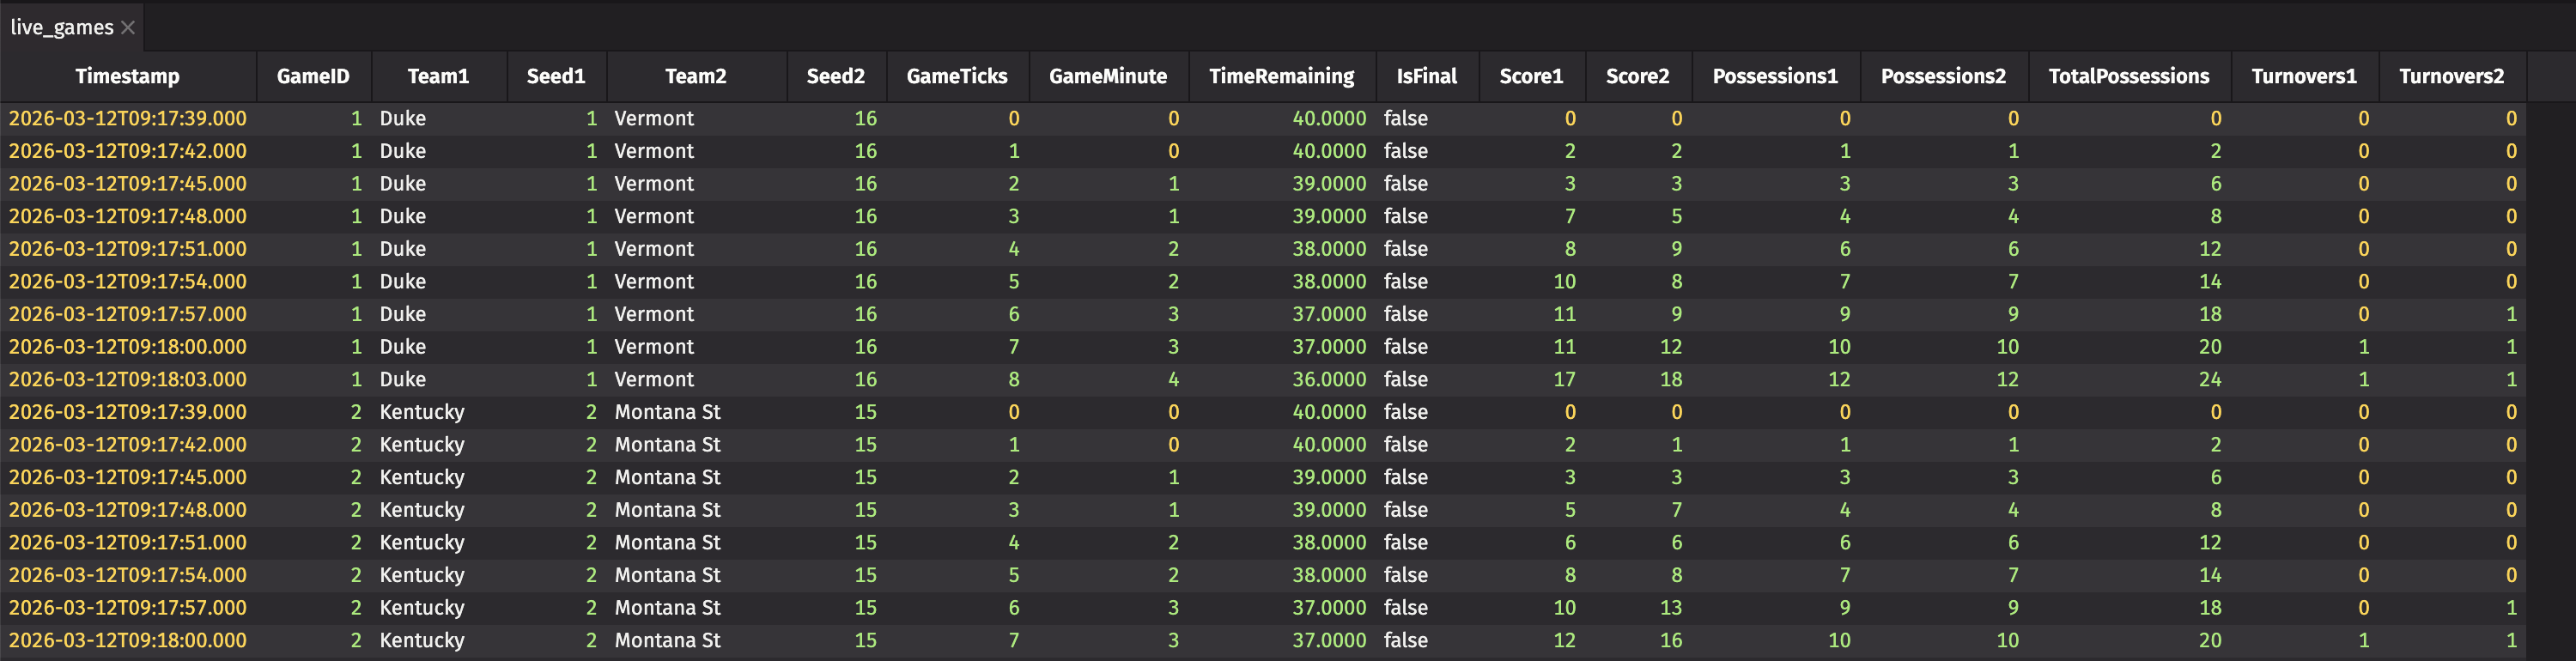Screen dimensions: 2576x661
Task: Click the TotalPossessions column header
Action: click(x=2129, y=76)
